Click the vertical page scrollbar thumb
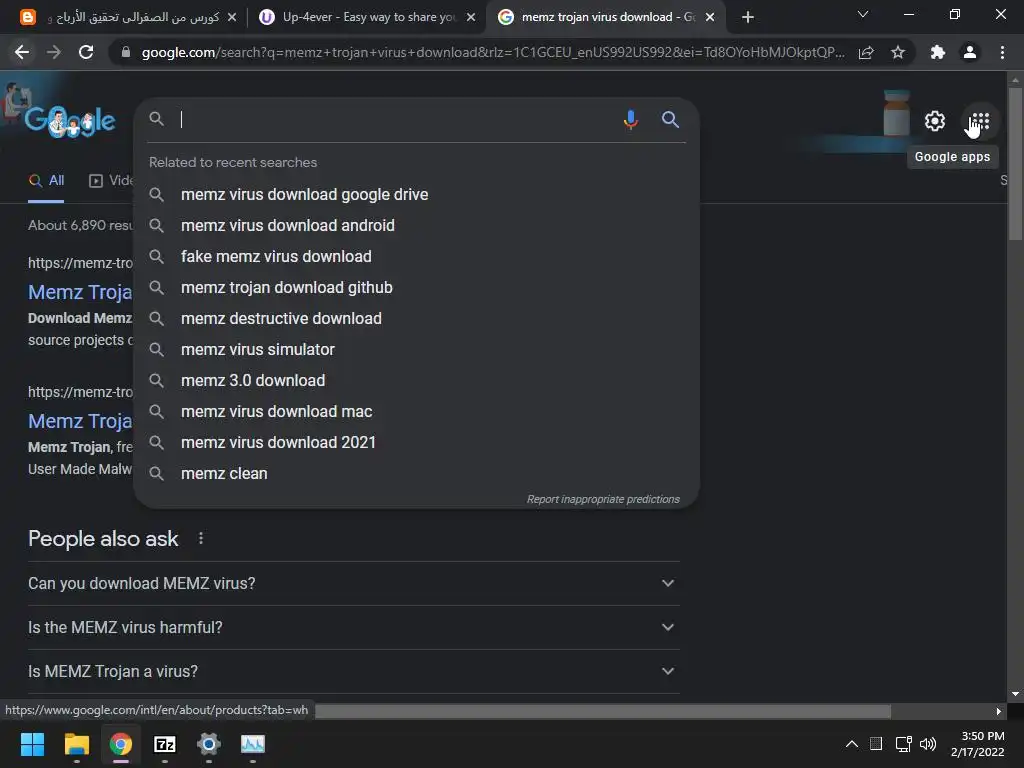Viewport: 1024px width, 768px height. pyautogui.click(x=1015, y=163)
